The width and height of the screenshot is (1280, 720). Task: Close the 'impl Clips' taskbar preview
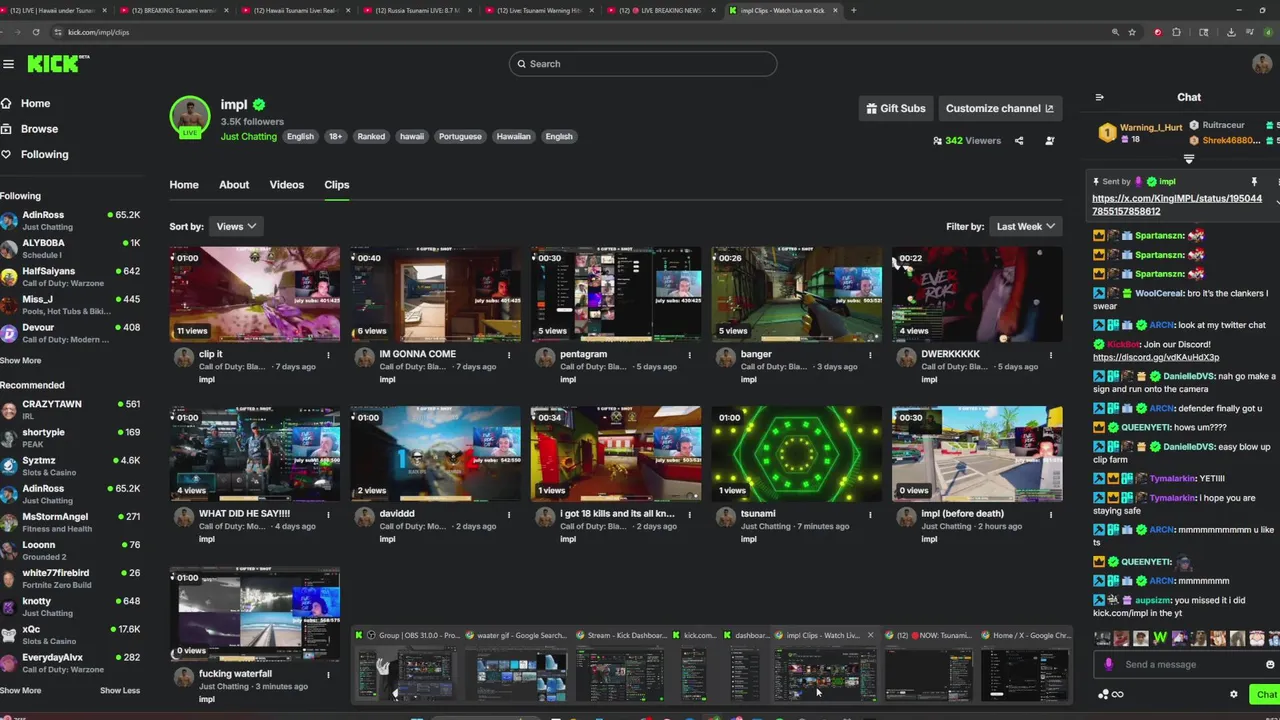point(870,635)
